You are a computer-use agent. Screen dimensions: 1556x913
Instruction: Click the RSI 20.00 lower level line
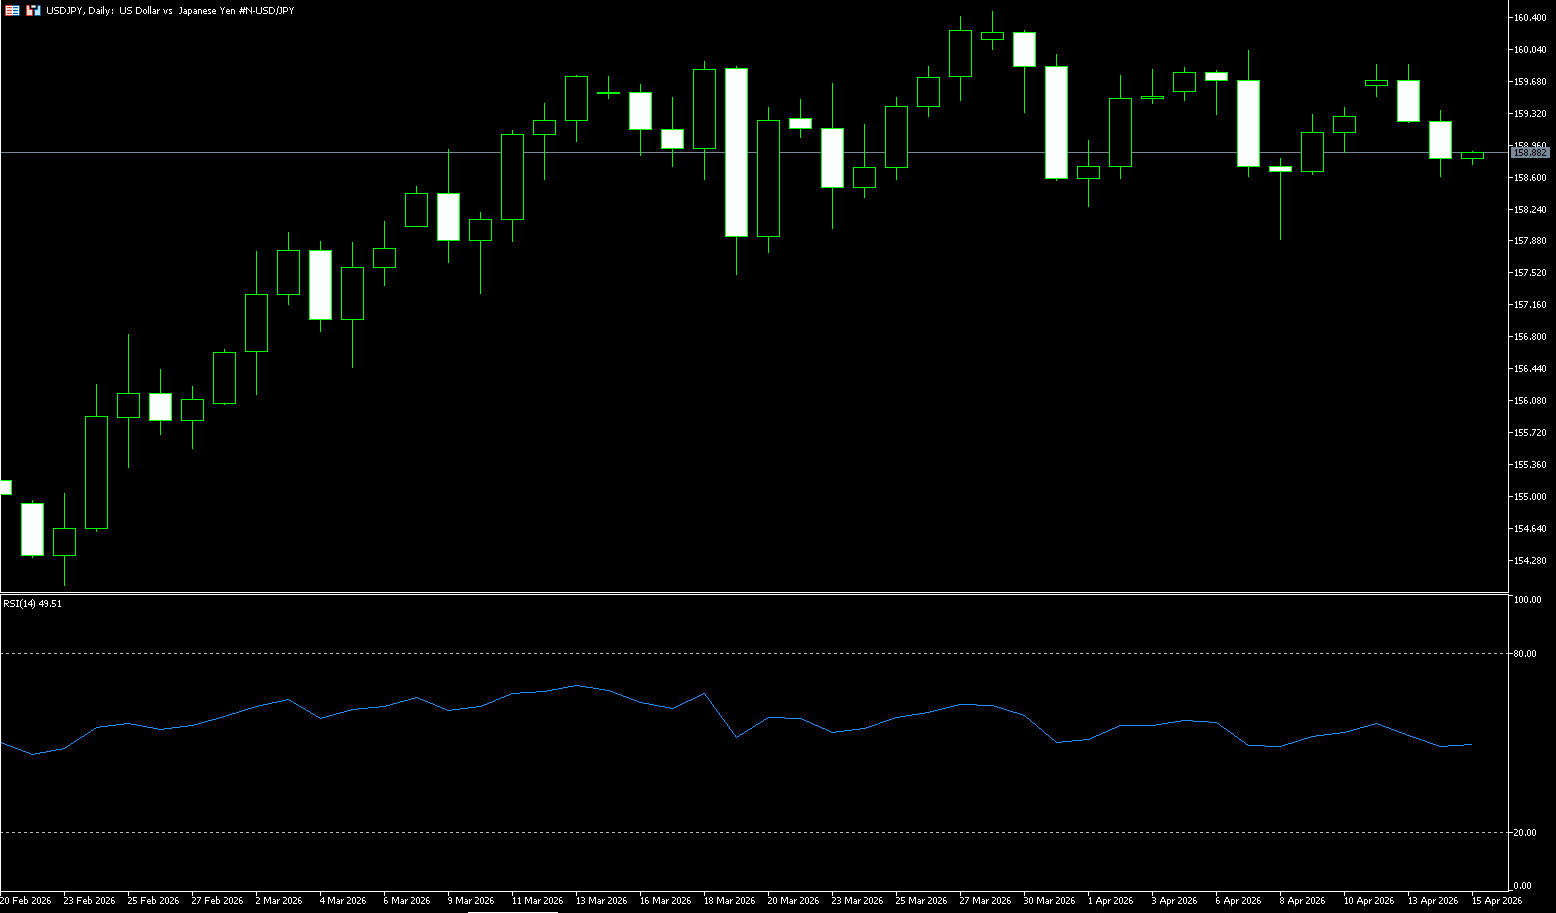(750, 832)
